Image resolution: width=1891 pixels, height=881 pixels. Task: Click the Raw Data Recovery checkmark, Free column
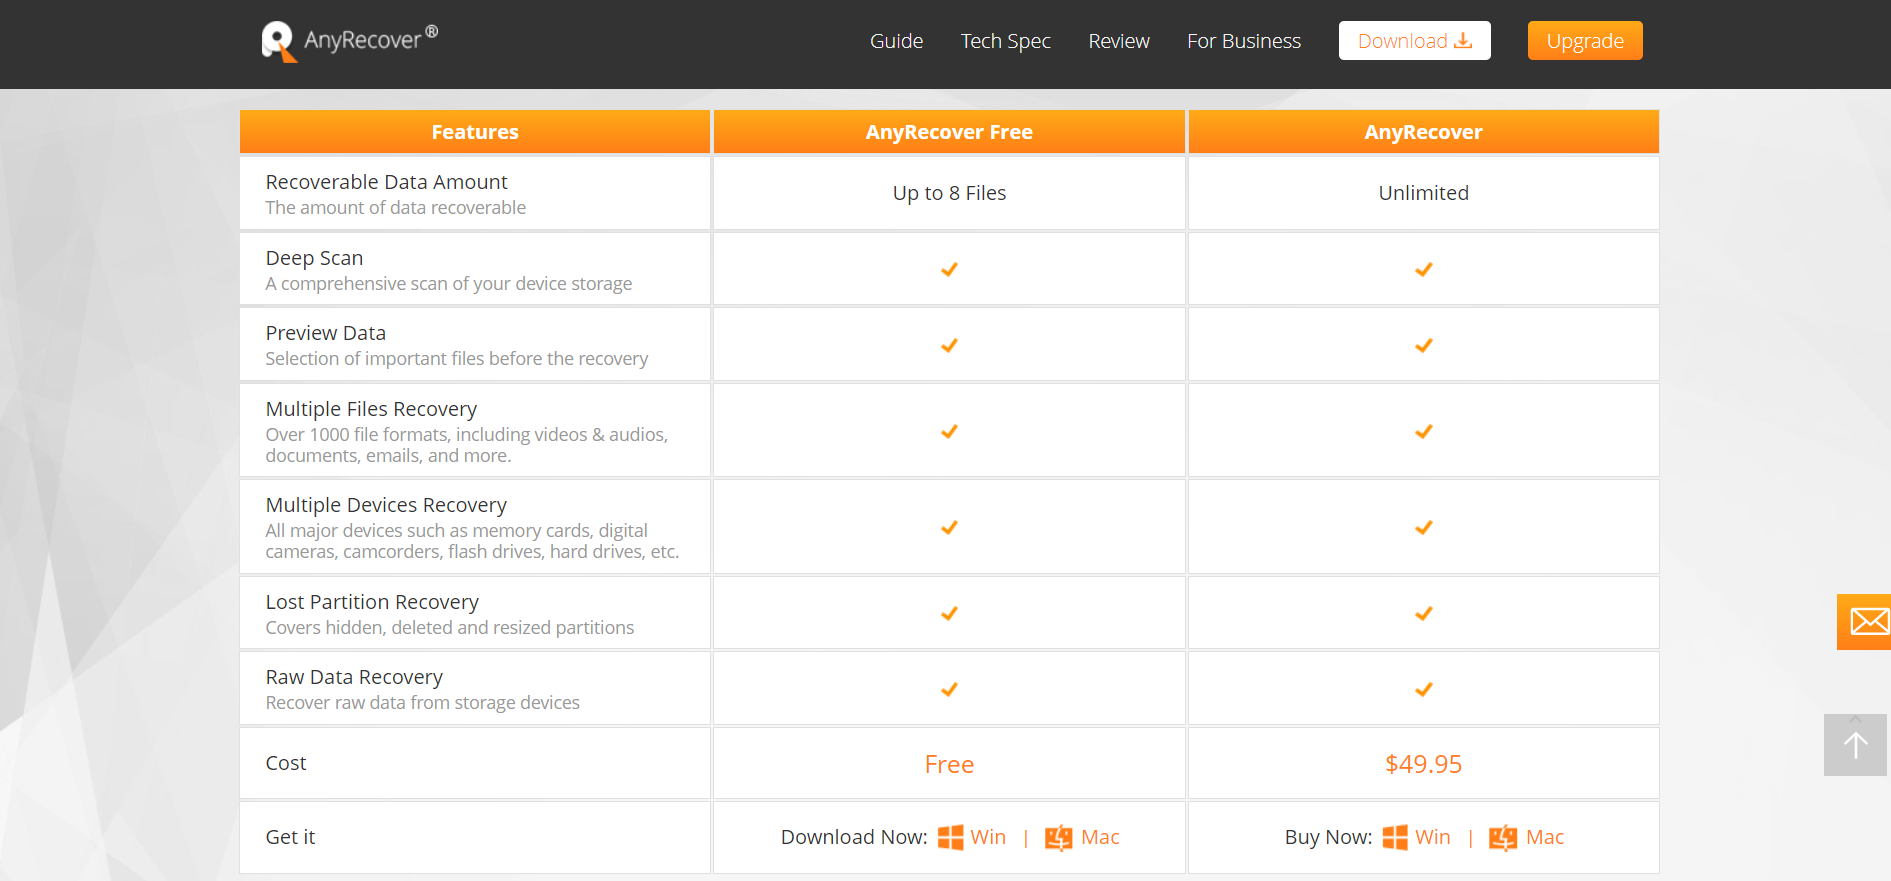949,689
